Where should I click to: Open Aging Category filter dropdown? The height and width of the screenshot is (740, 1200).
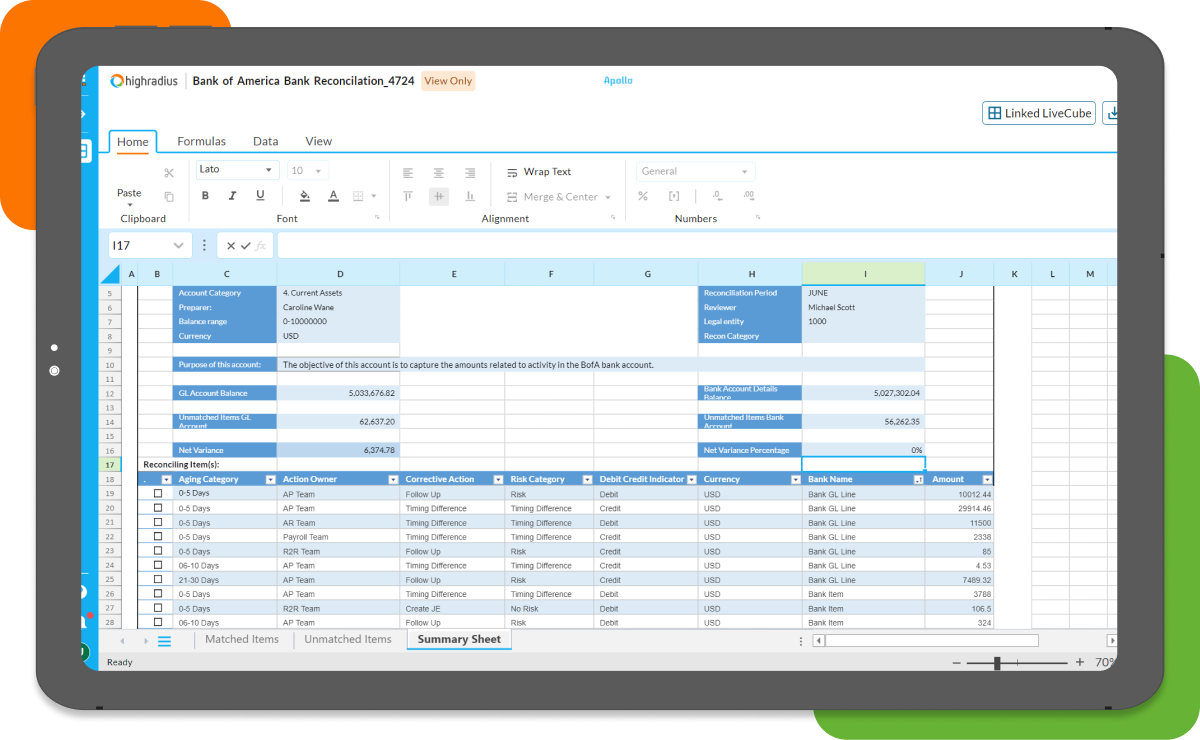pyautogui.click(x=270, y=480)
